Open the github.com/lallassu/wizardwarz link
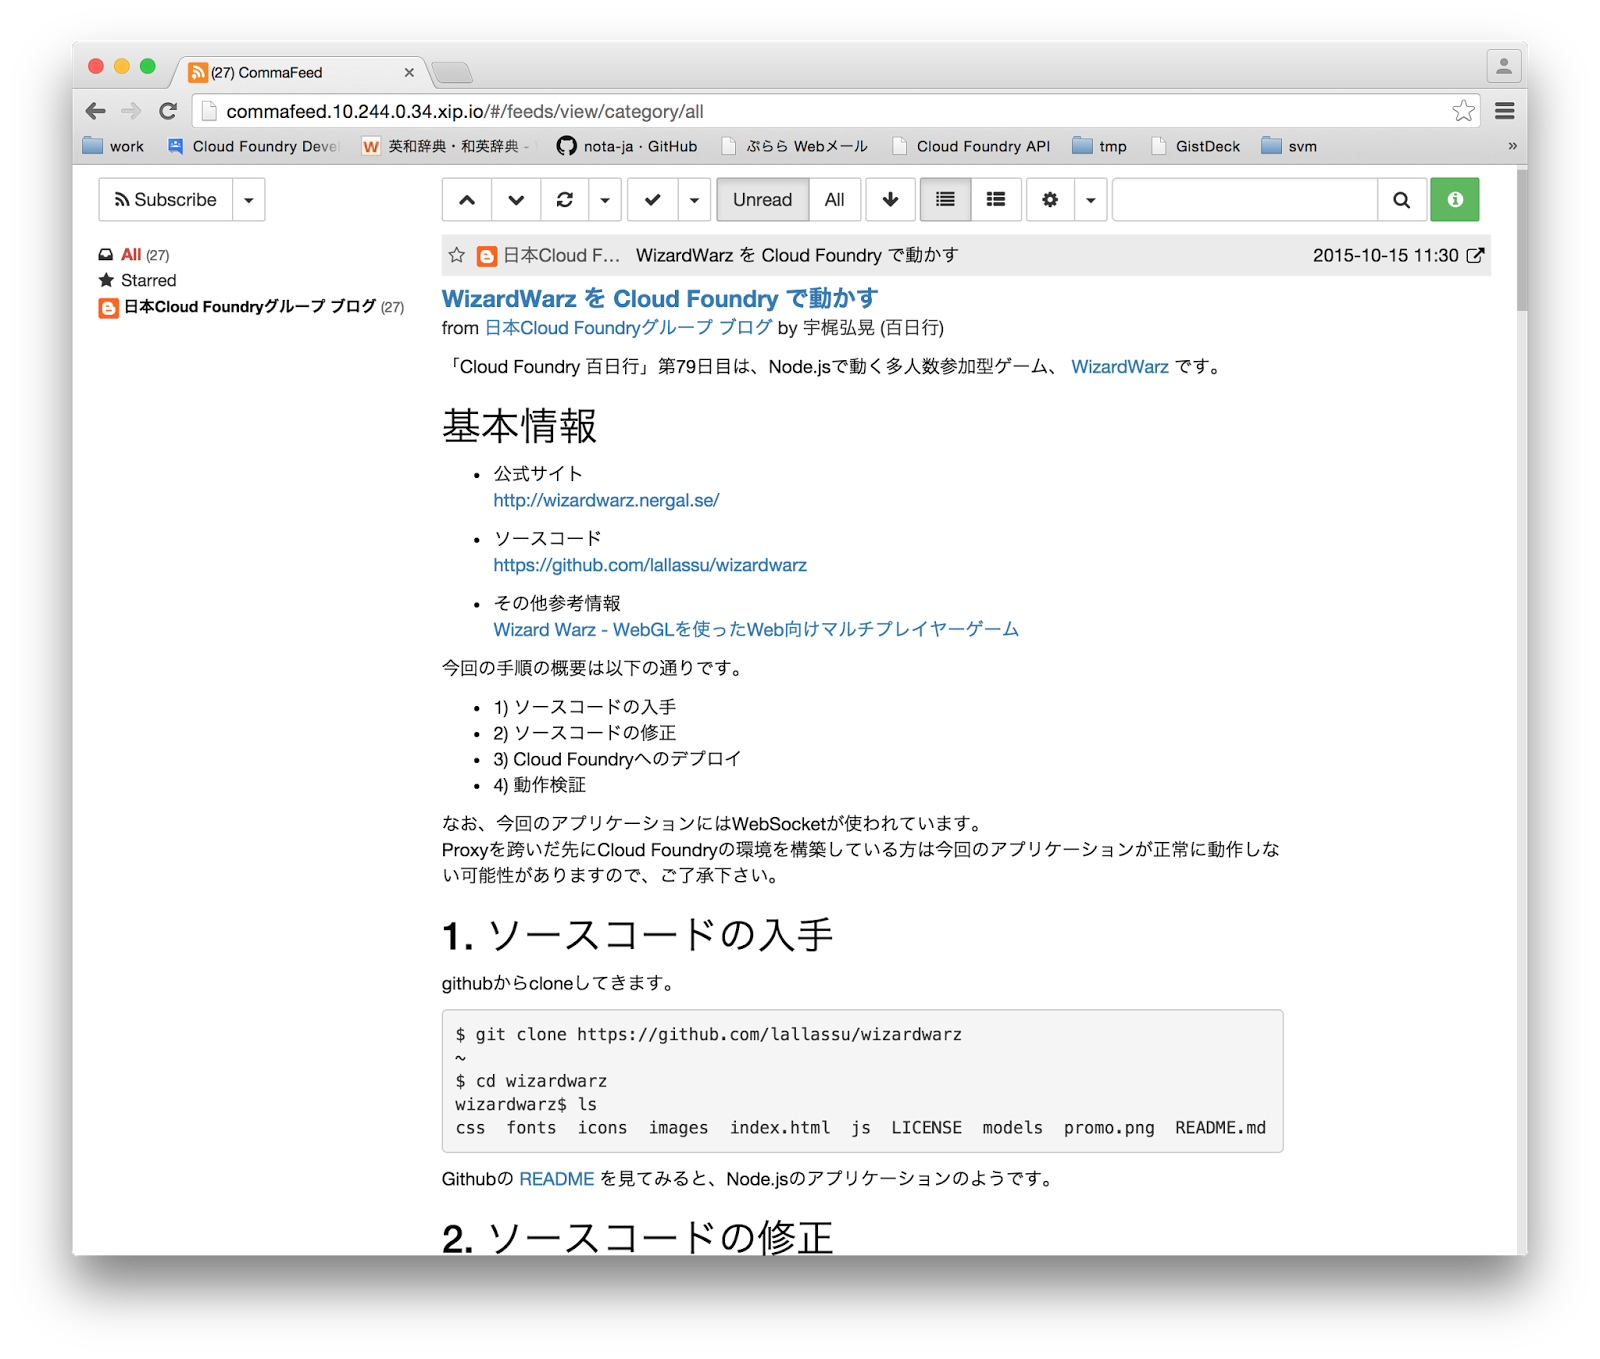 coord(650,565)
